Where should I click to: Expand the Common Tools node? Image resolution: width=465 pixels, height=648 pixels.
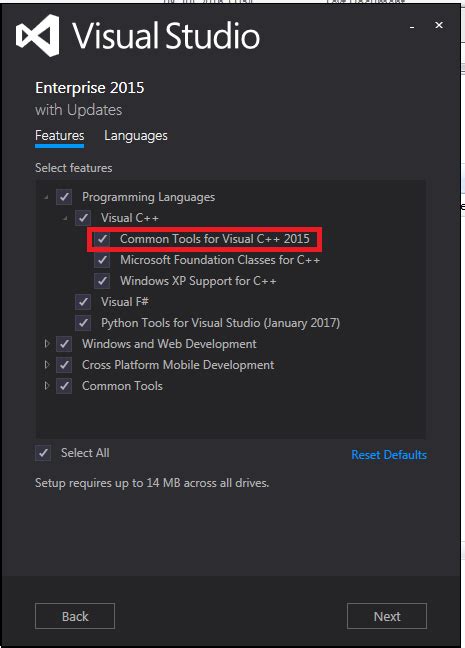(x=47, y=386)
